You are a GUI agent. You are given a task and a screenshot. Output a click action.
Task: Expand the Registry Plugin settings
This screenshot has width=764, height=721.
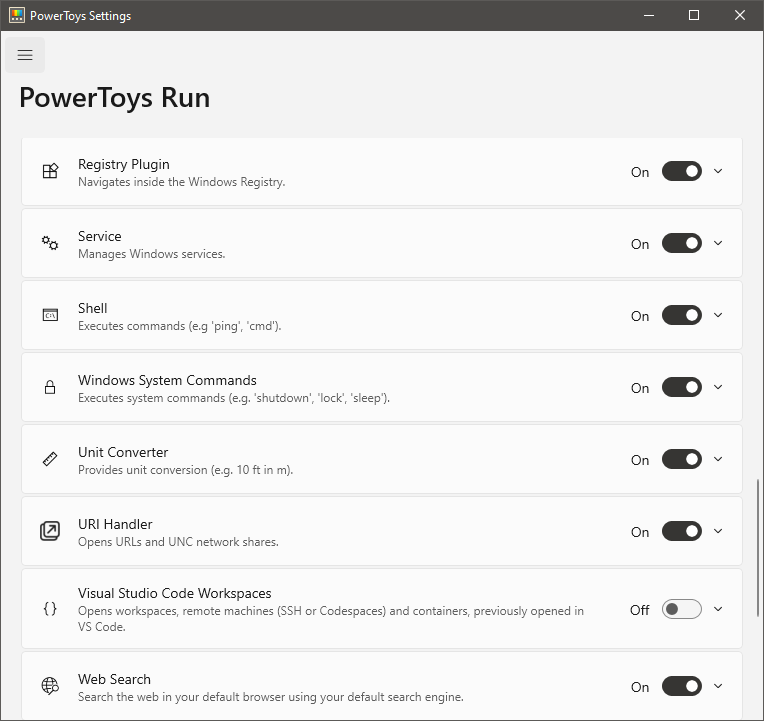click(718, 171)
